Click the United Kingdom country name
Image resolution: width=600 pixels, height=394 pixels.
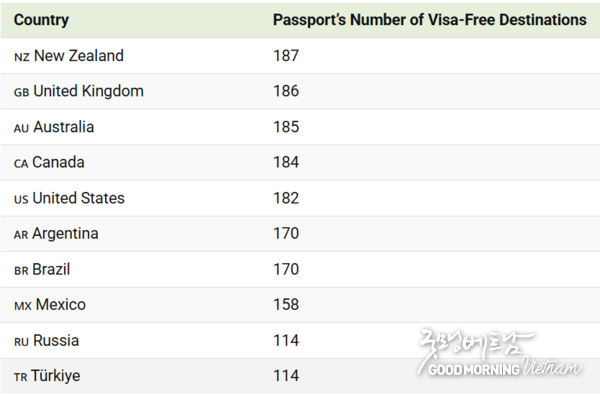[89, 91]
